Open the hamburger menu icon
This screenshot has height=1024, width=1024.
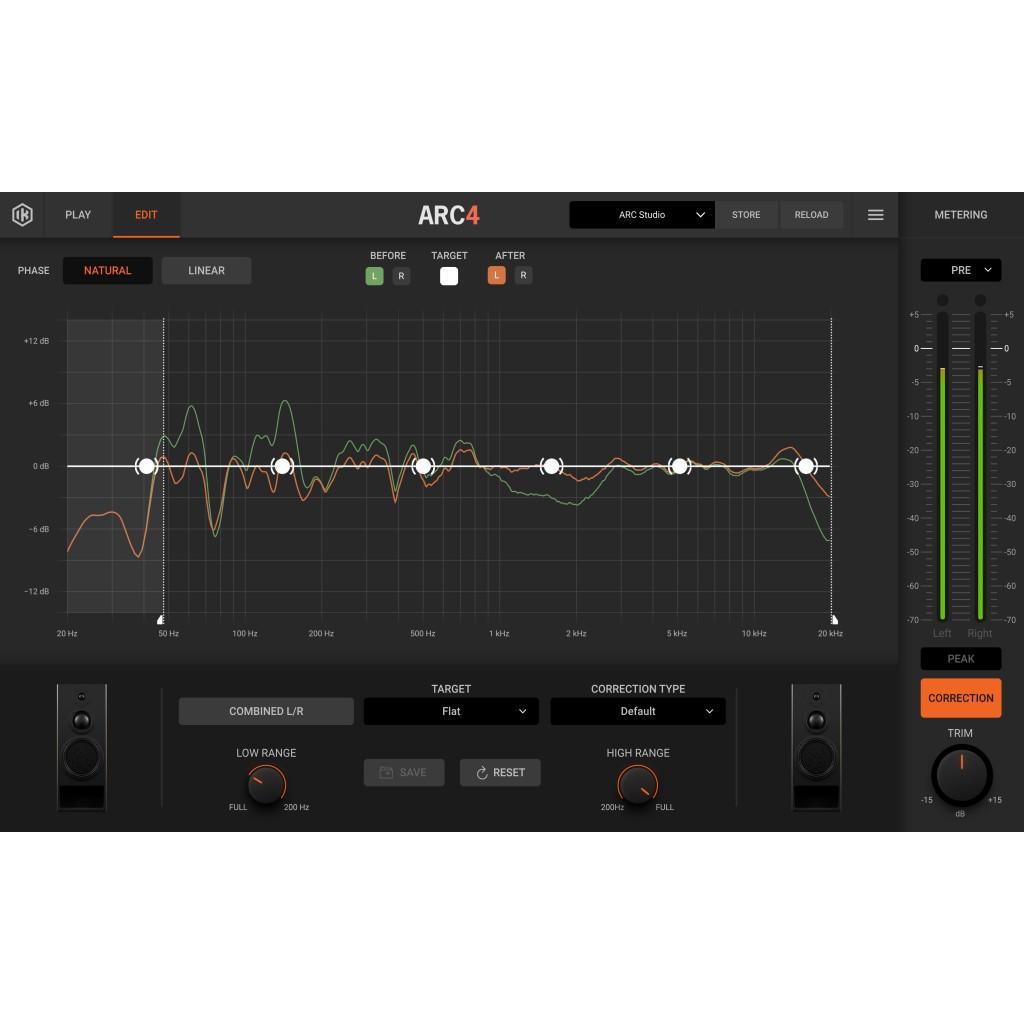tap(875, 215)
